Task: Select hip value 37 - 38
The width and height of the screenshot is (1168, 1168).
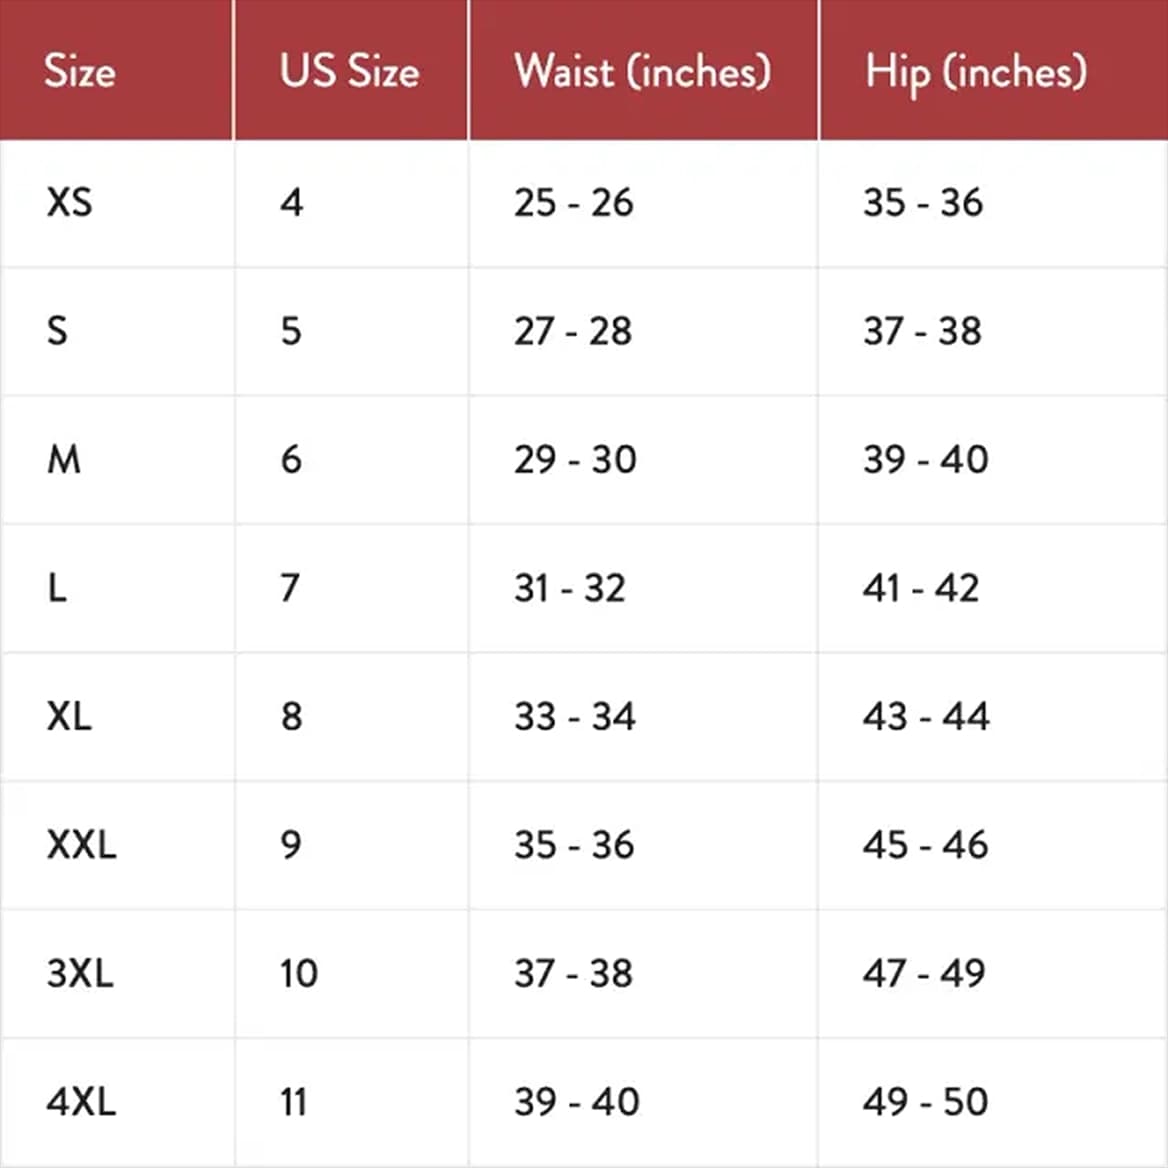Action: pos(922,331)
